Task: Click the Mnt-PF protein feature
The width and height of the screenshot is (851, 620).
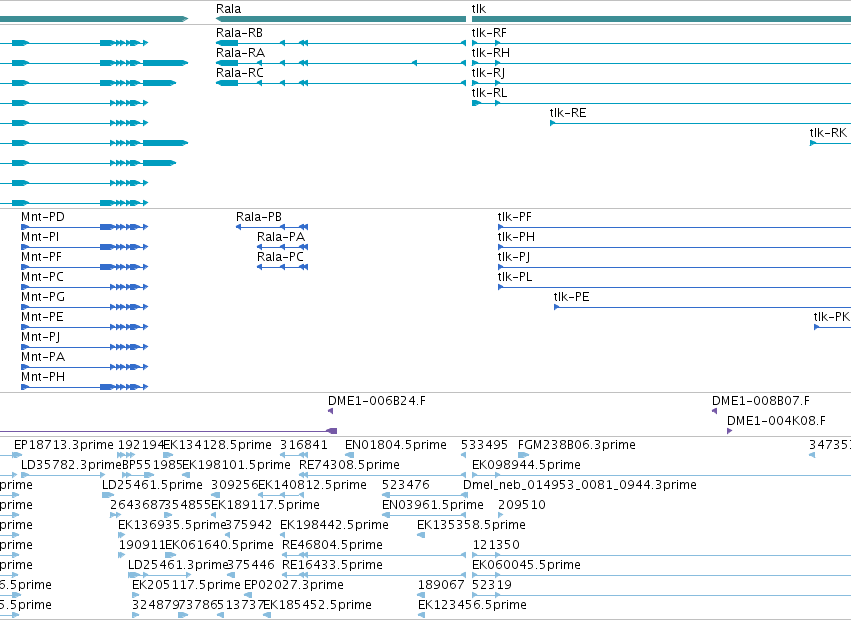Action: tap(84, 267)
